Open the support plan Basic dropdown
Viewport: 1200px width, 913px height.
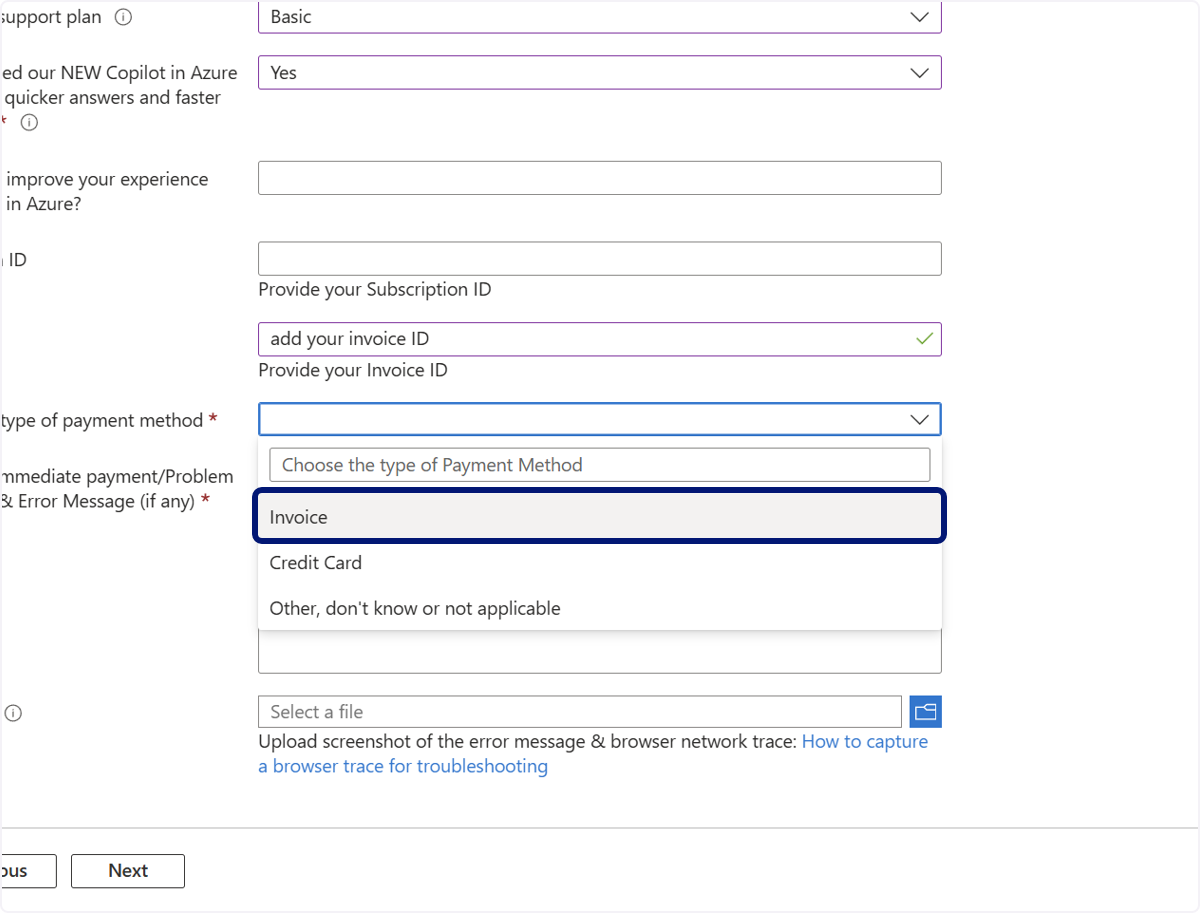pos(599,17)
